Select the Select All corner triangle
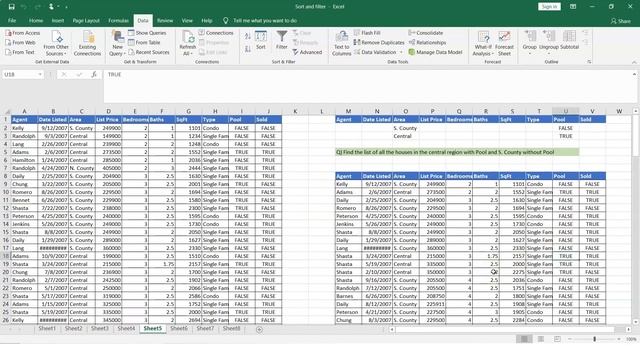640x360 pixels. pyautogui.click(x=7, y=111)
